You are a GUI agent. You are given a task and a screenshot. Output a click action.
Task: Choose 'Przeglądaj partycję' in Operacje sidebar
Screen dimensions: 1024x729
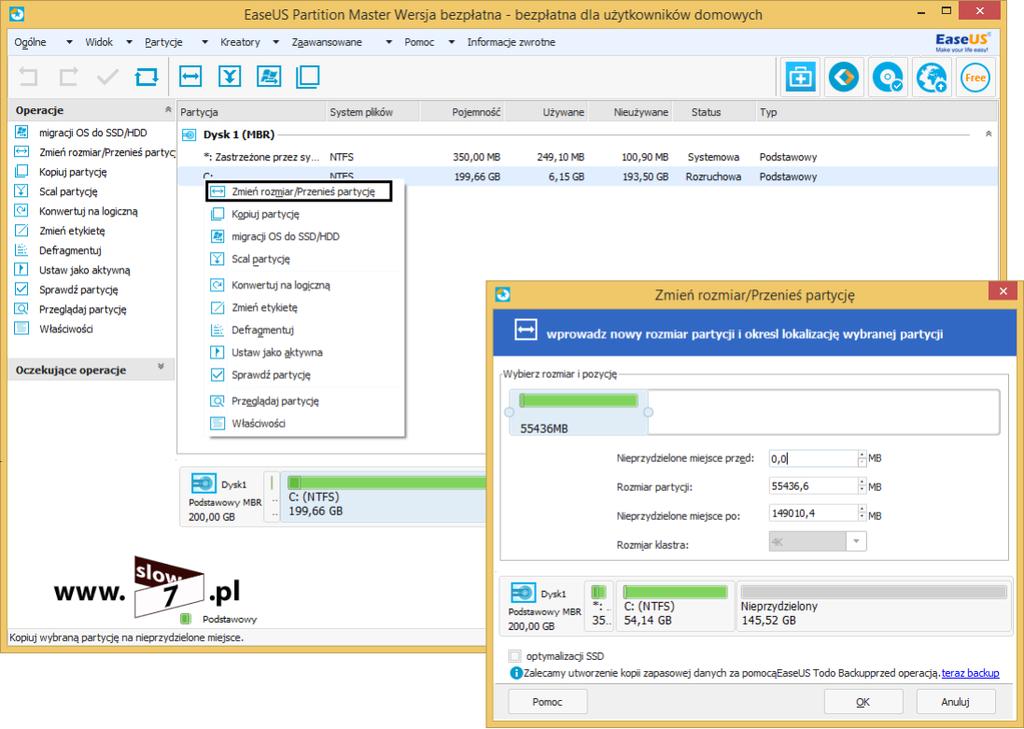tap(82, 309)
